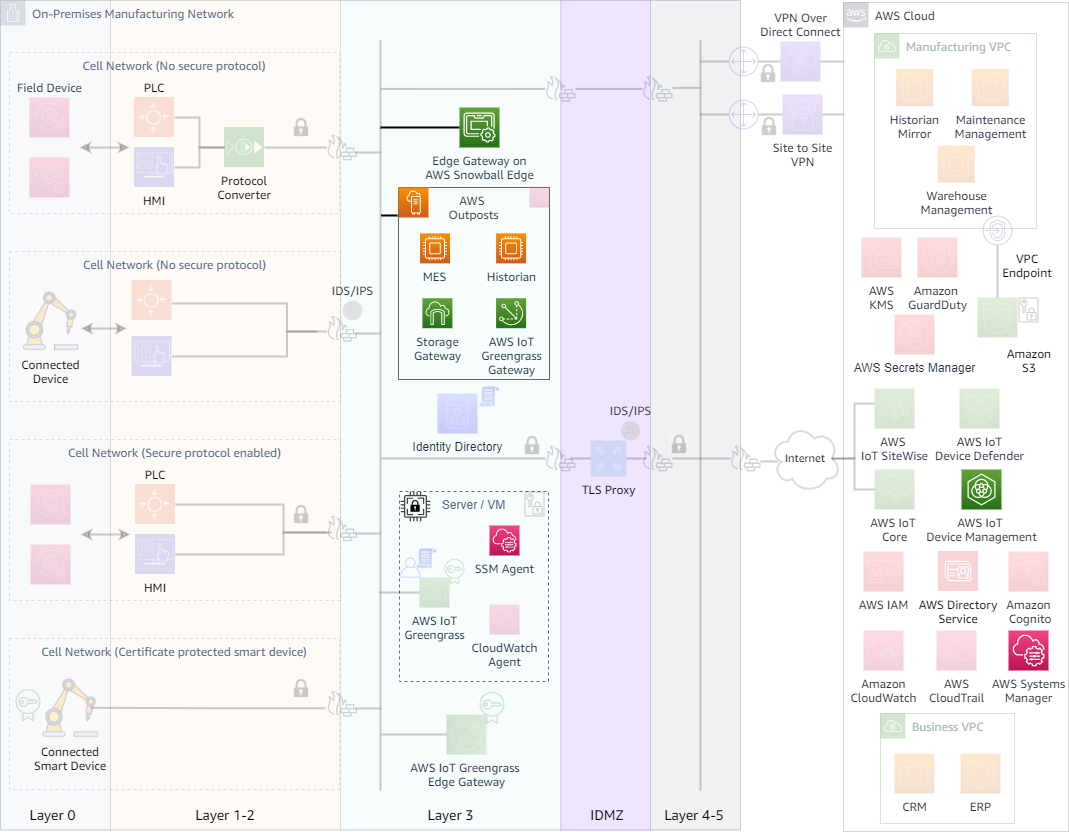
Task: Click the On-Premises Manufacturing Network building icon
Action: pos(13,14)
